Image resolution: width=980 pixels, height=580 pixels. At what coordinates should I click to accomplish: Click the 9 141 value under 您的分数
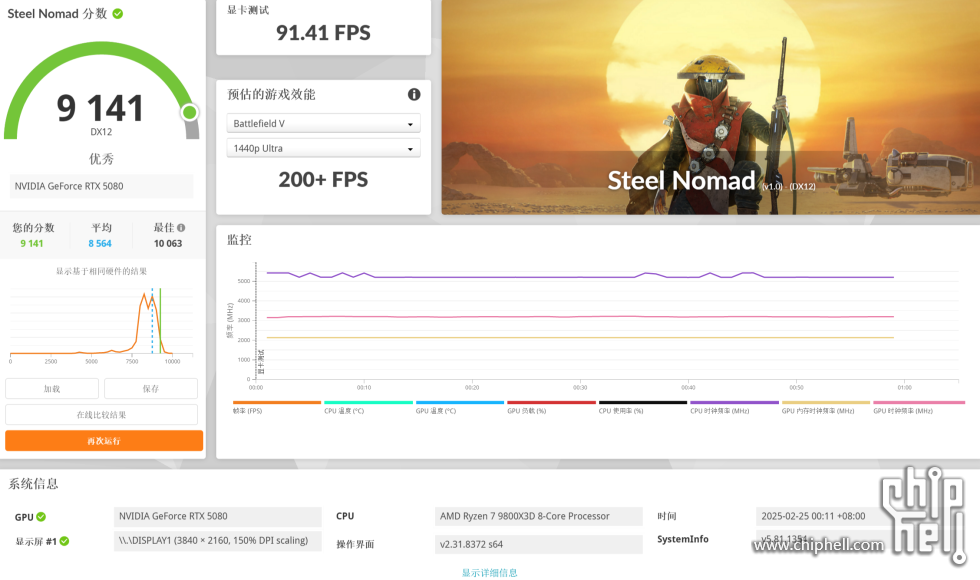(32, 244)
